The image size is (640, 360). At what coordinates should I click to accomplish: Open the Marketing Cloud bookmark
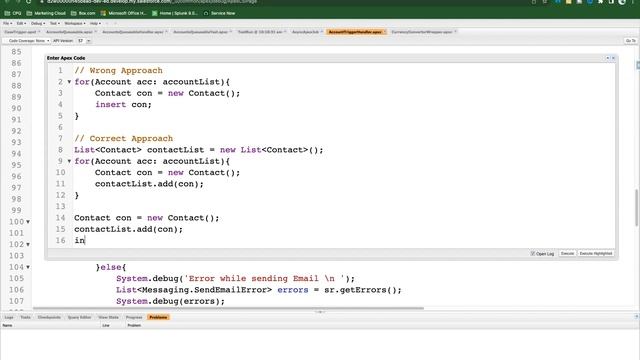coord(46,13)
